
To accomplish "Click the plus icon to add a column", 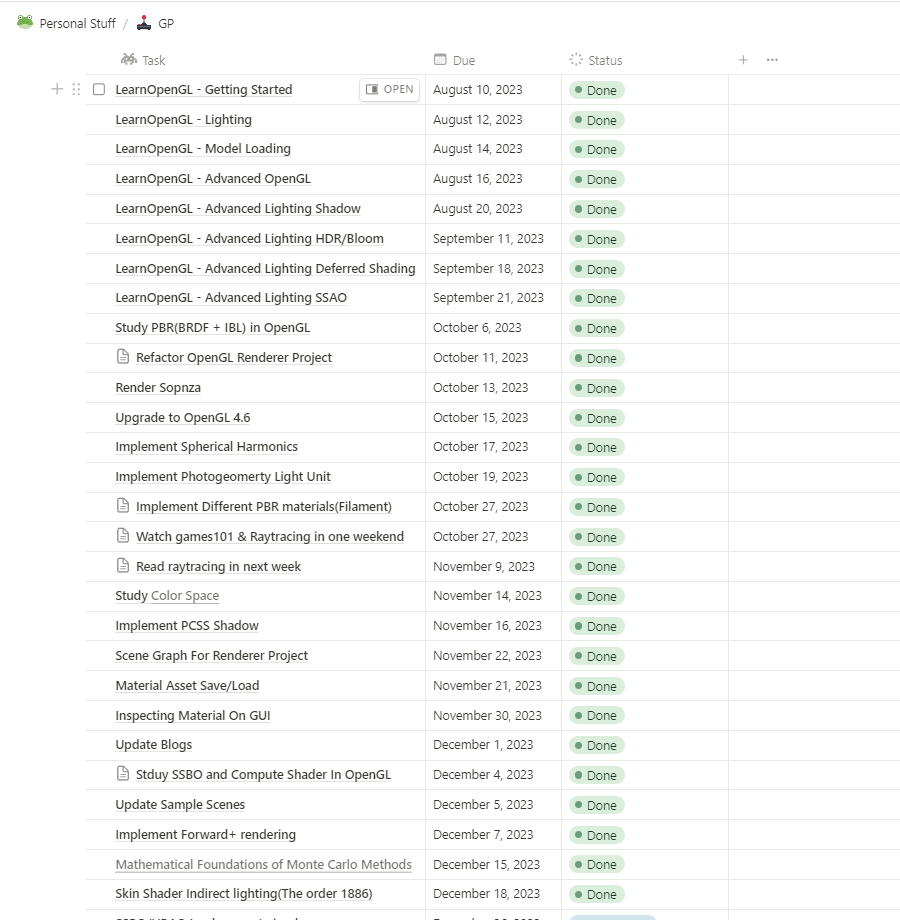I will (x=743, y=60).
